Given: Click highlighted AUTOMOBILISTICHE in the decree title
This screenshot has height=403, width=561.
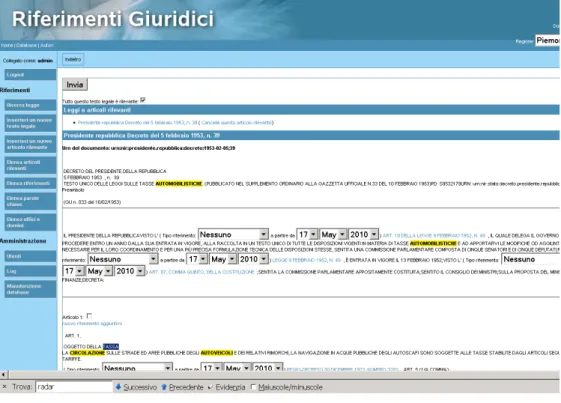Looking at the screenshot, I should point(179,184).
